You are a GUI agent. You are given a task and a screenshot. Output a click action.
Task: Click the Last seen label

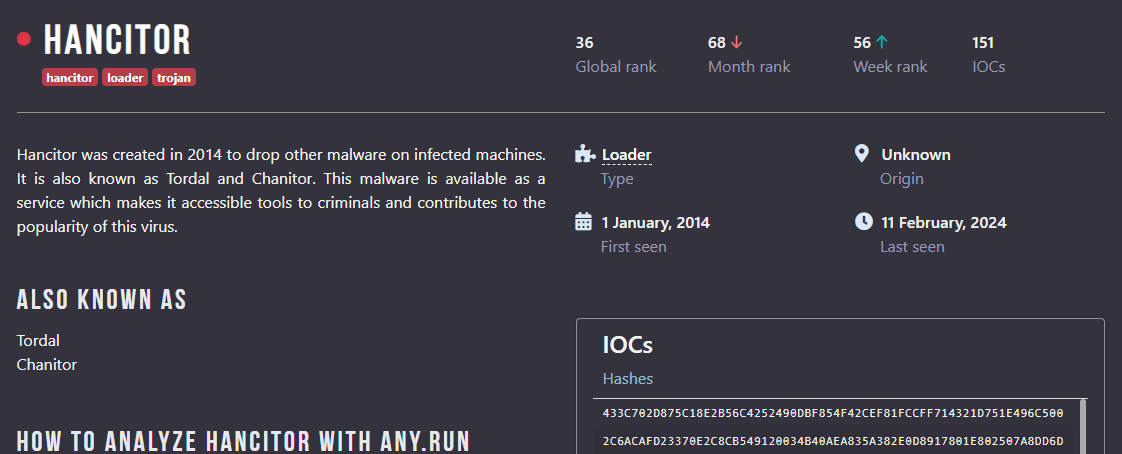912,247
